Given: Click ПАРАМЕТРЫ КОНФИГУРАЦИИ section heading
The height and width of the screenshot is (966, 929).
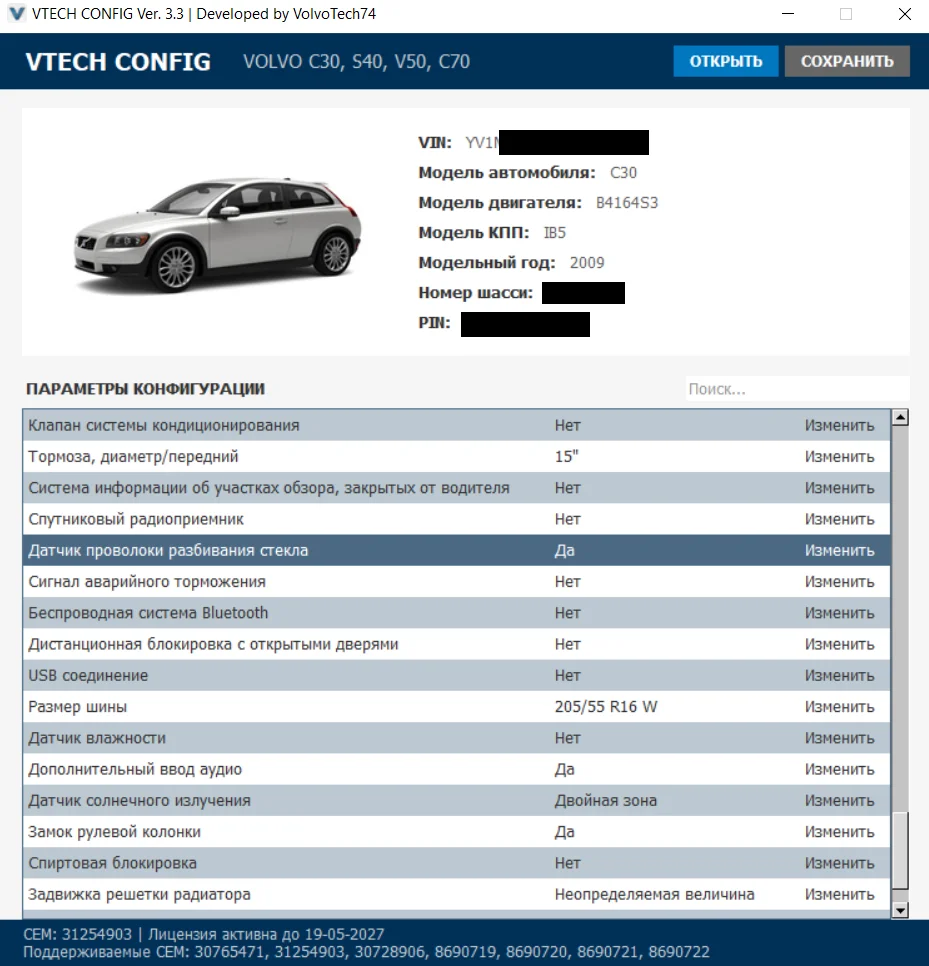Looking at the screenshot, I should (145, 389).
